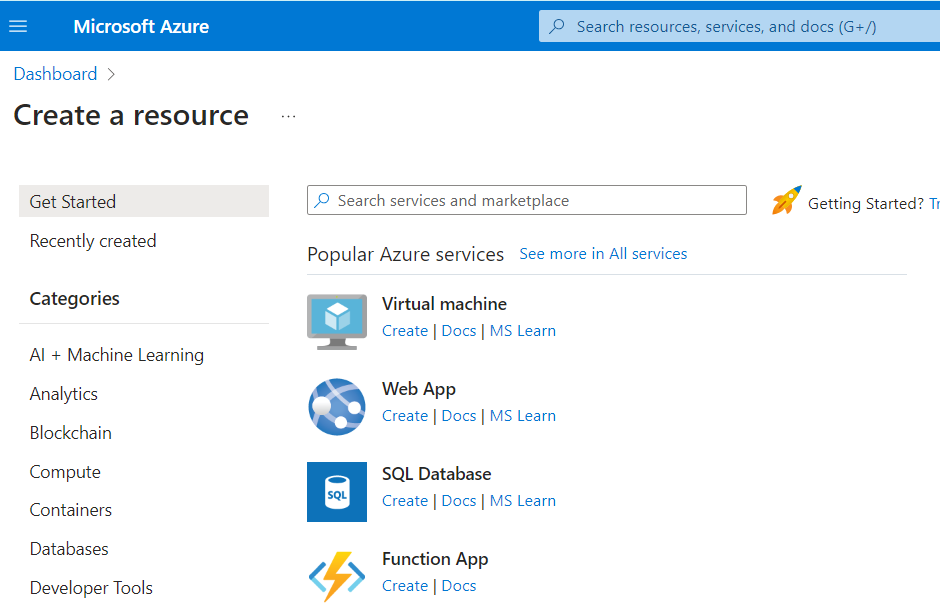
Task: Click Create under Virtual machine
Action: (x=405, y=330)
